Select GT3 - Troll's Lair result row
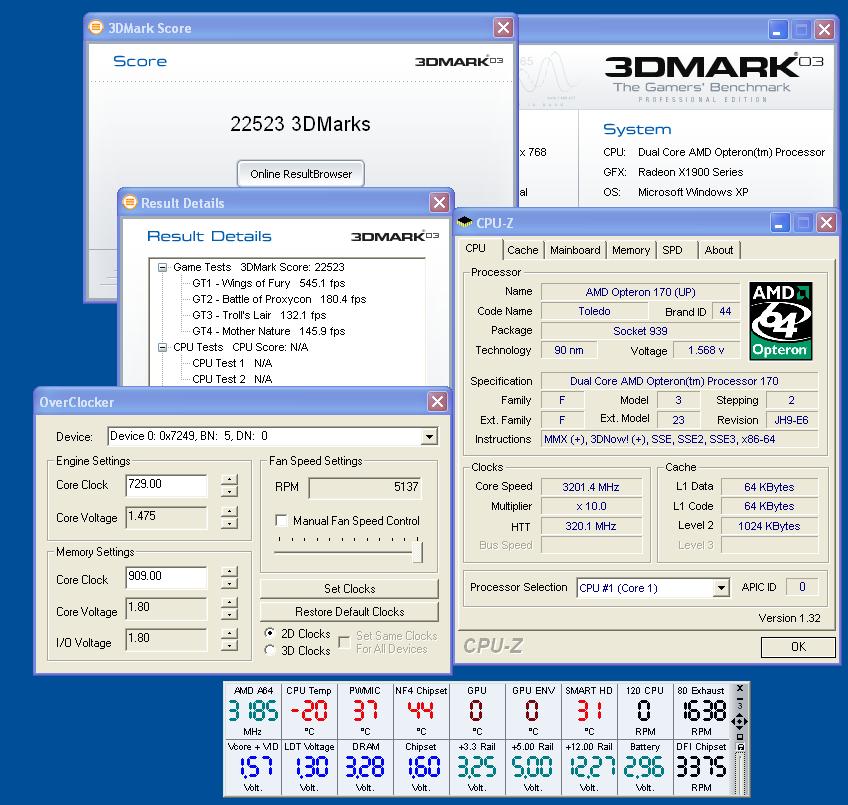 point(259,315)
